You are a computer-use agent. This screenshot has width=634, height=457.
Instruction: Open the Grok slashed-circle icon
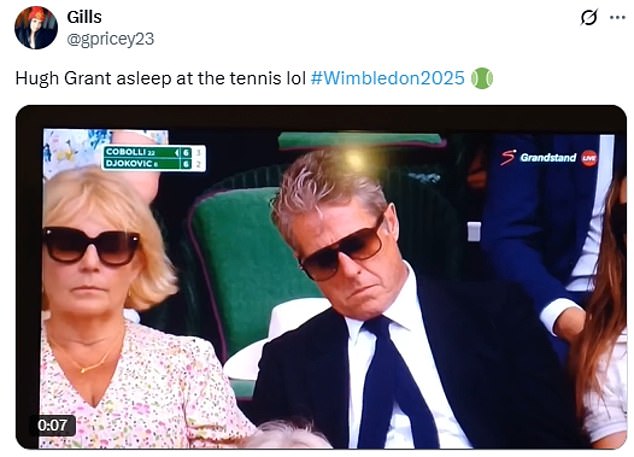588,18
